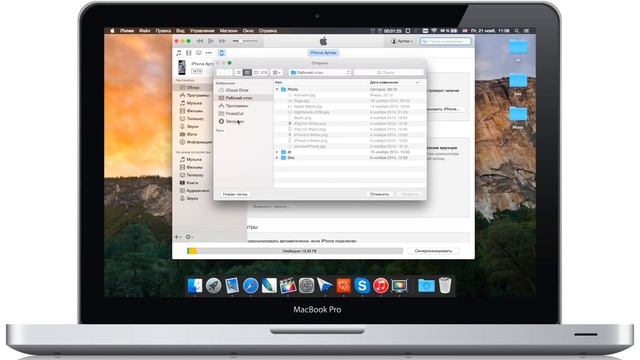Viewport: 640px width, 360px height.
Task: Open the arrange-by dropdown in Open dialog
Action: click(277, 72)
